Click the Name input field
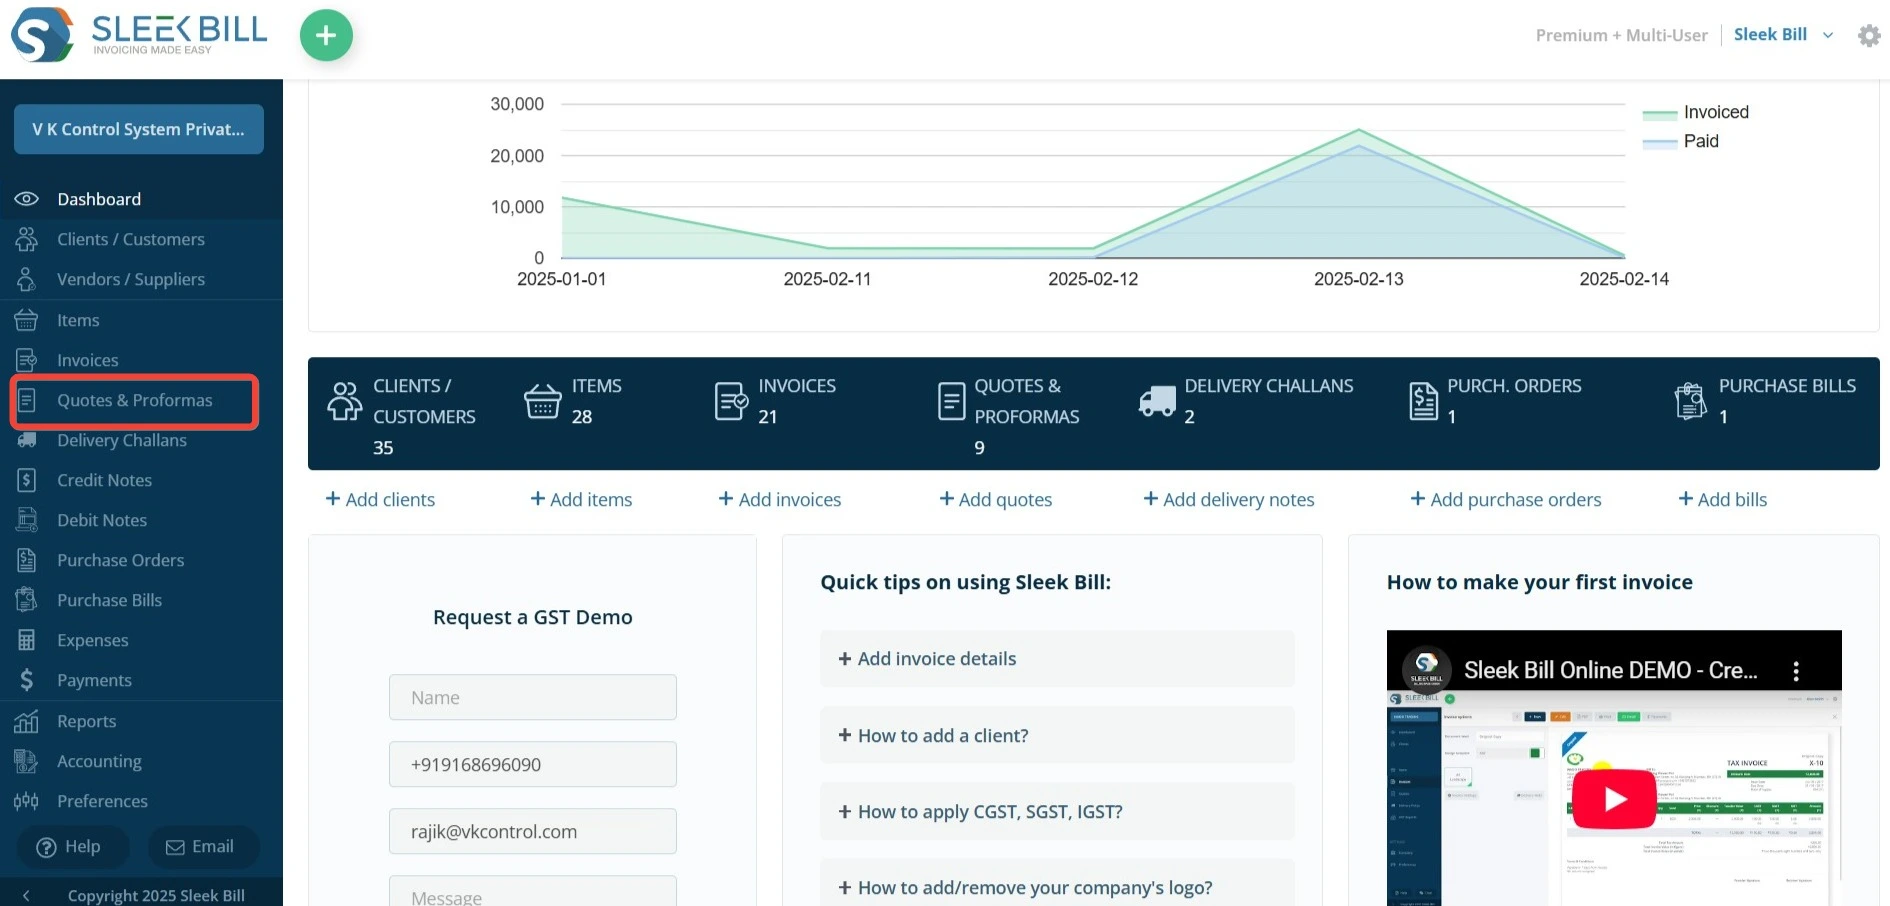The width and height of the screenshot is (1890, 906). pyautogui.click(x=533, y=697)
